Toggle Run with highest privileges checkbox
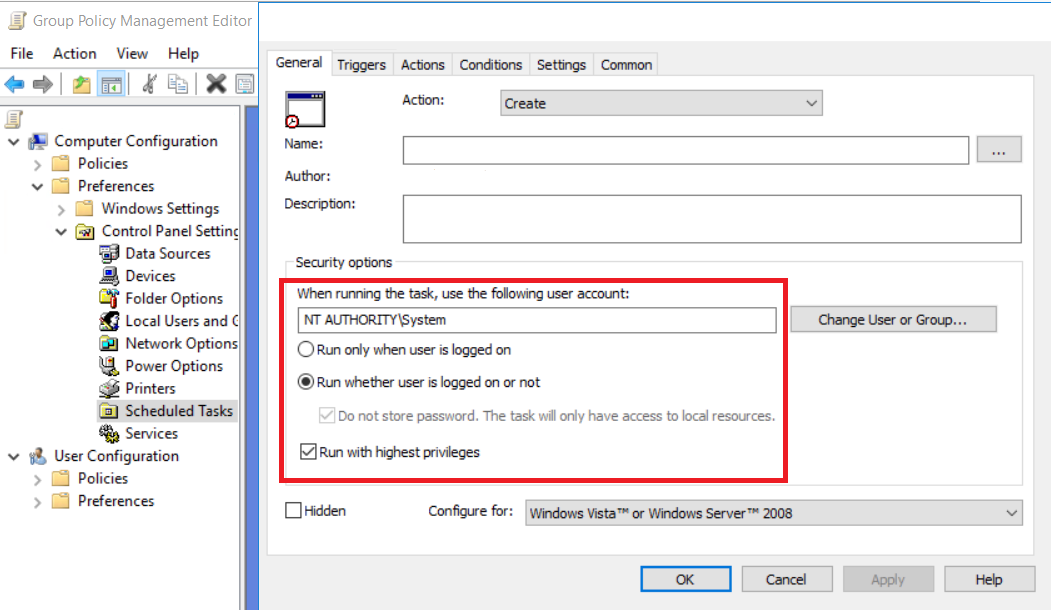Viewport: 1051px width, 610px height. click(x=308, y=452)
